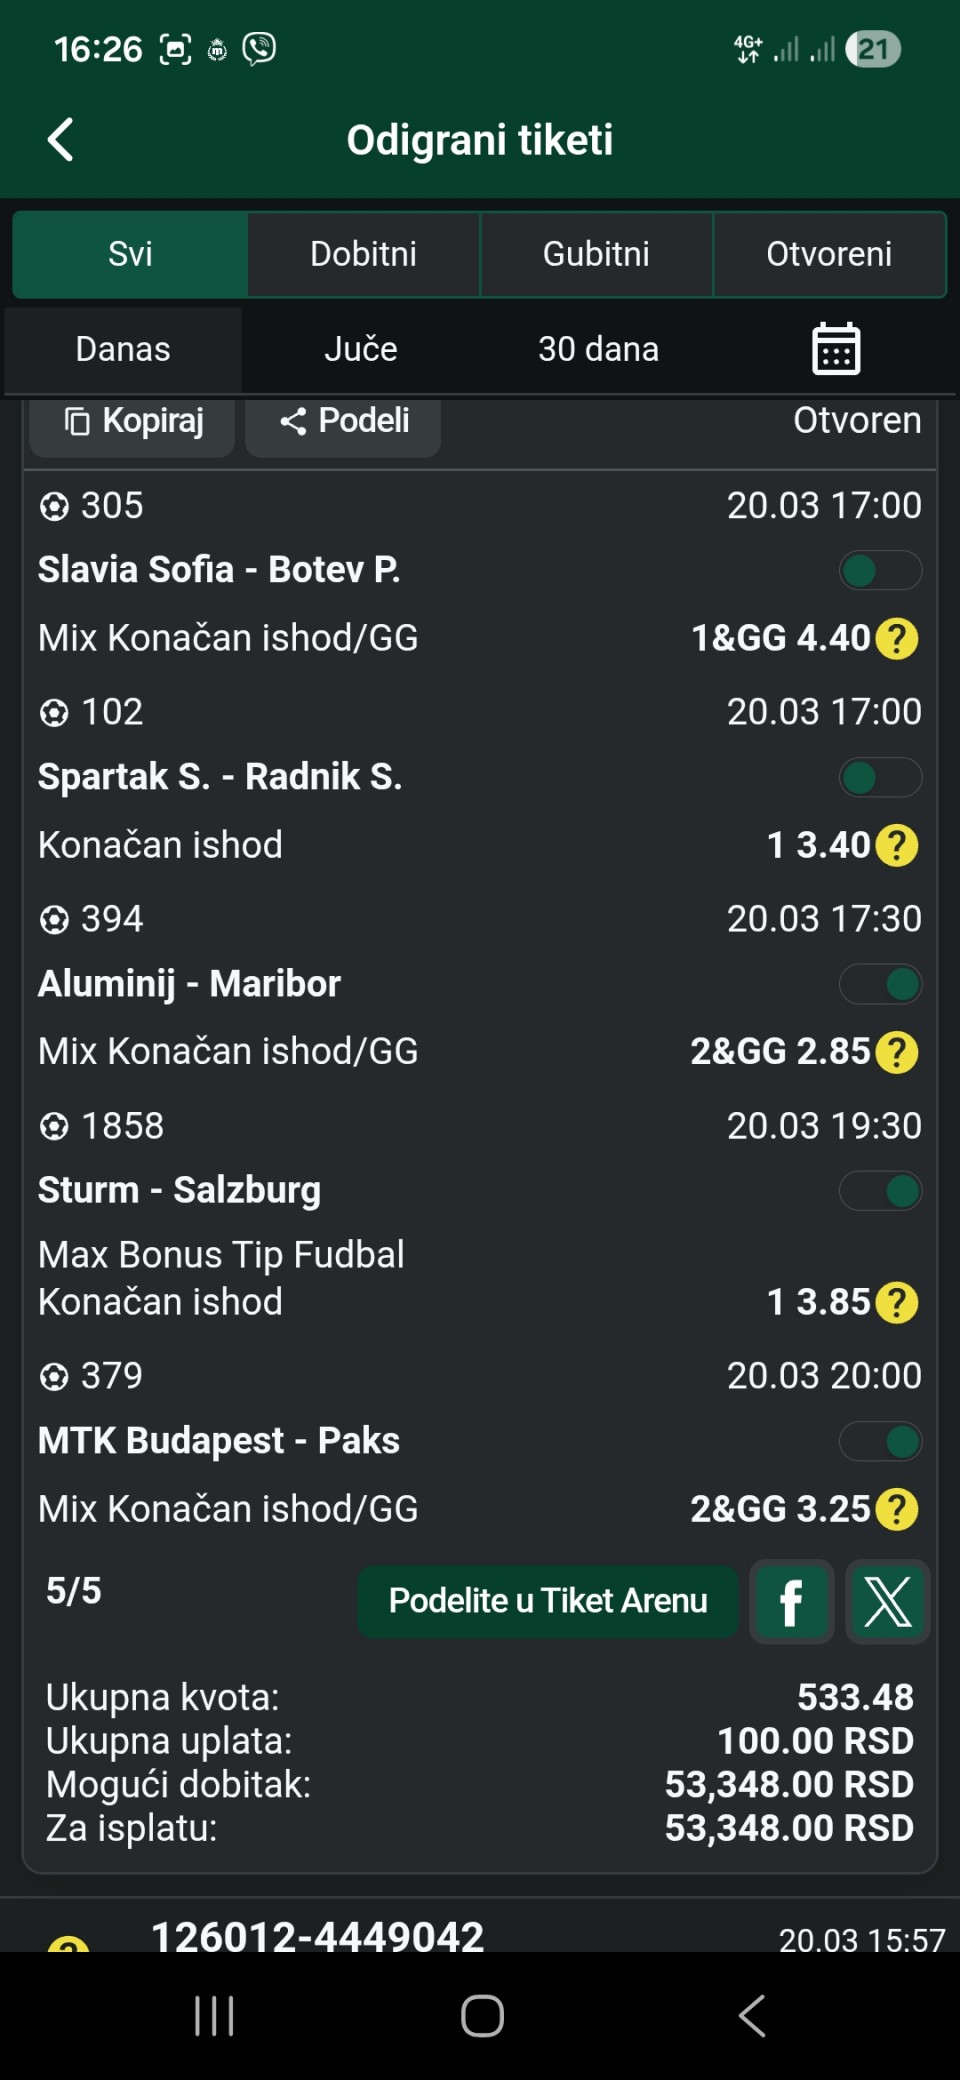Open ticket 126012-4449042
Screen dimensions: 960x2080
pos(318,1936)
